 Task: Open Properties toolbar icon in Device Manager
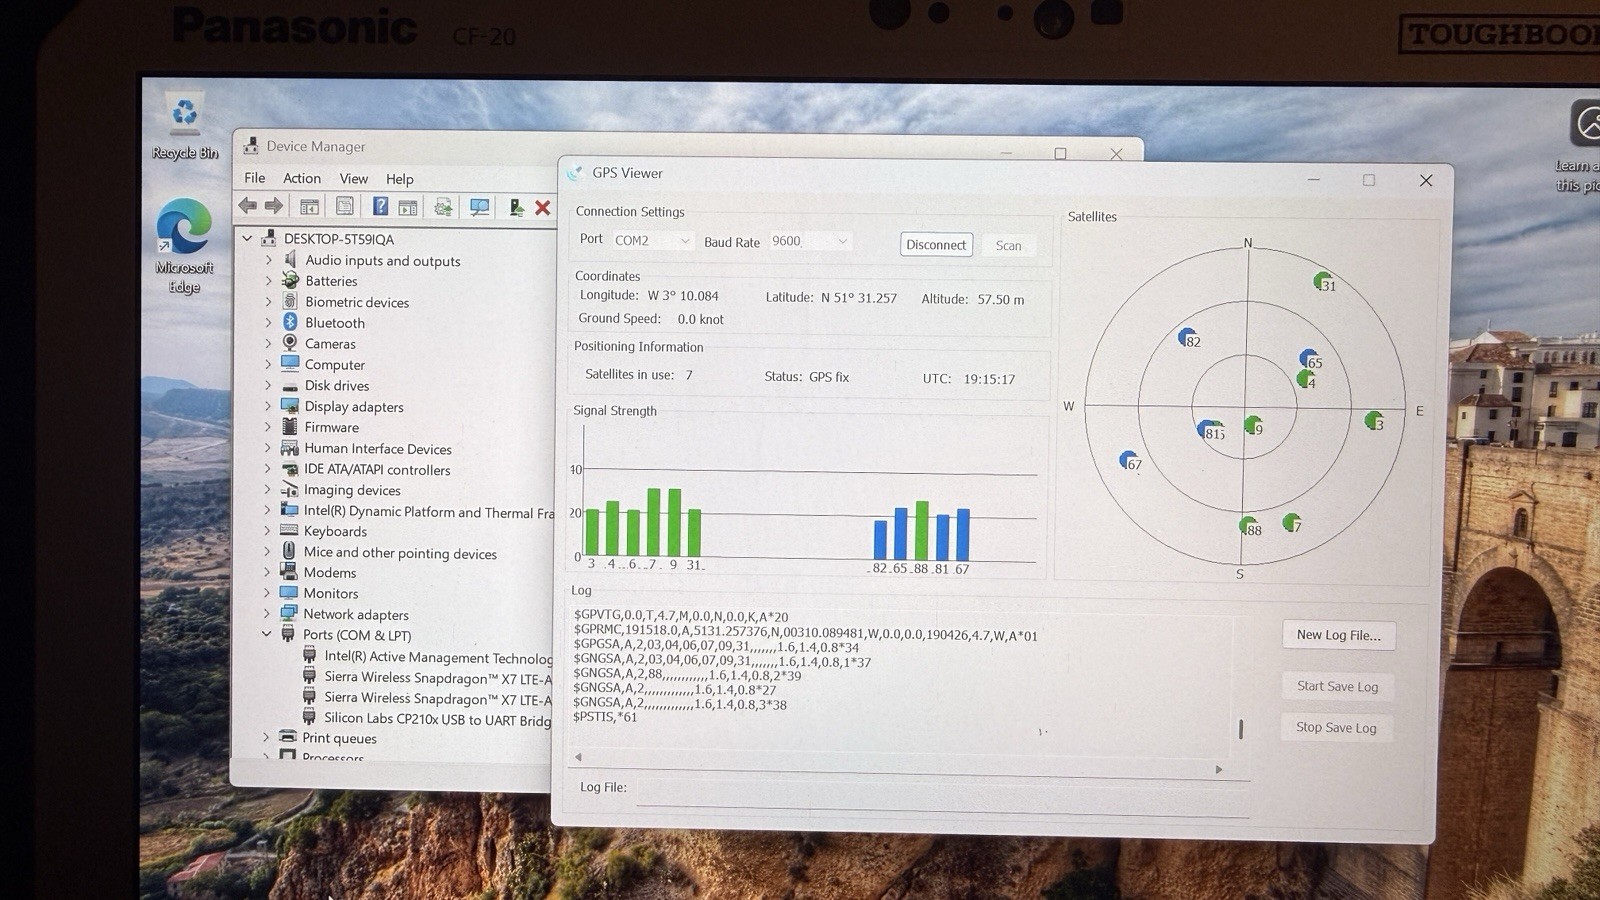point(345,206)
